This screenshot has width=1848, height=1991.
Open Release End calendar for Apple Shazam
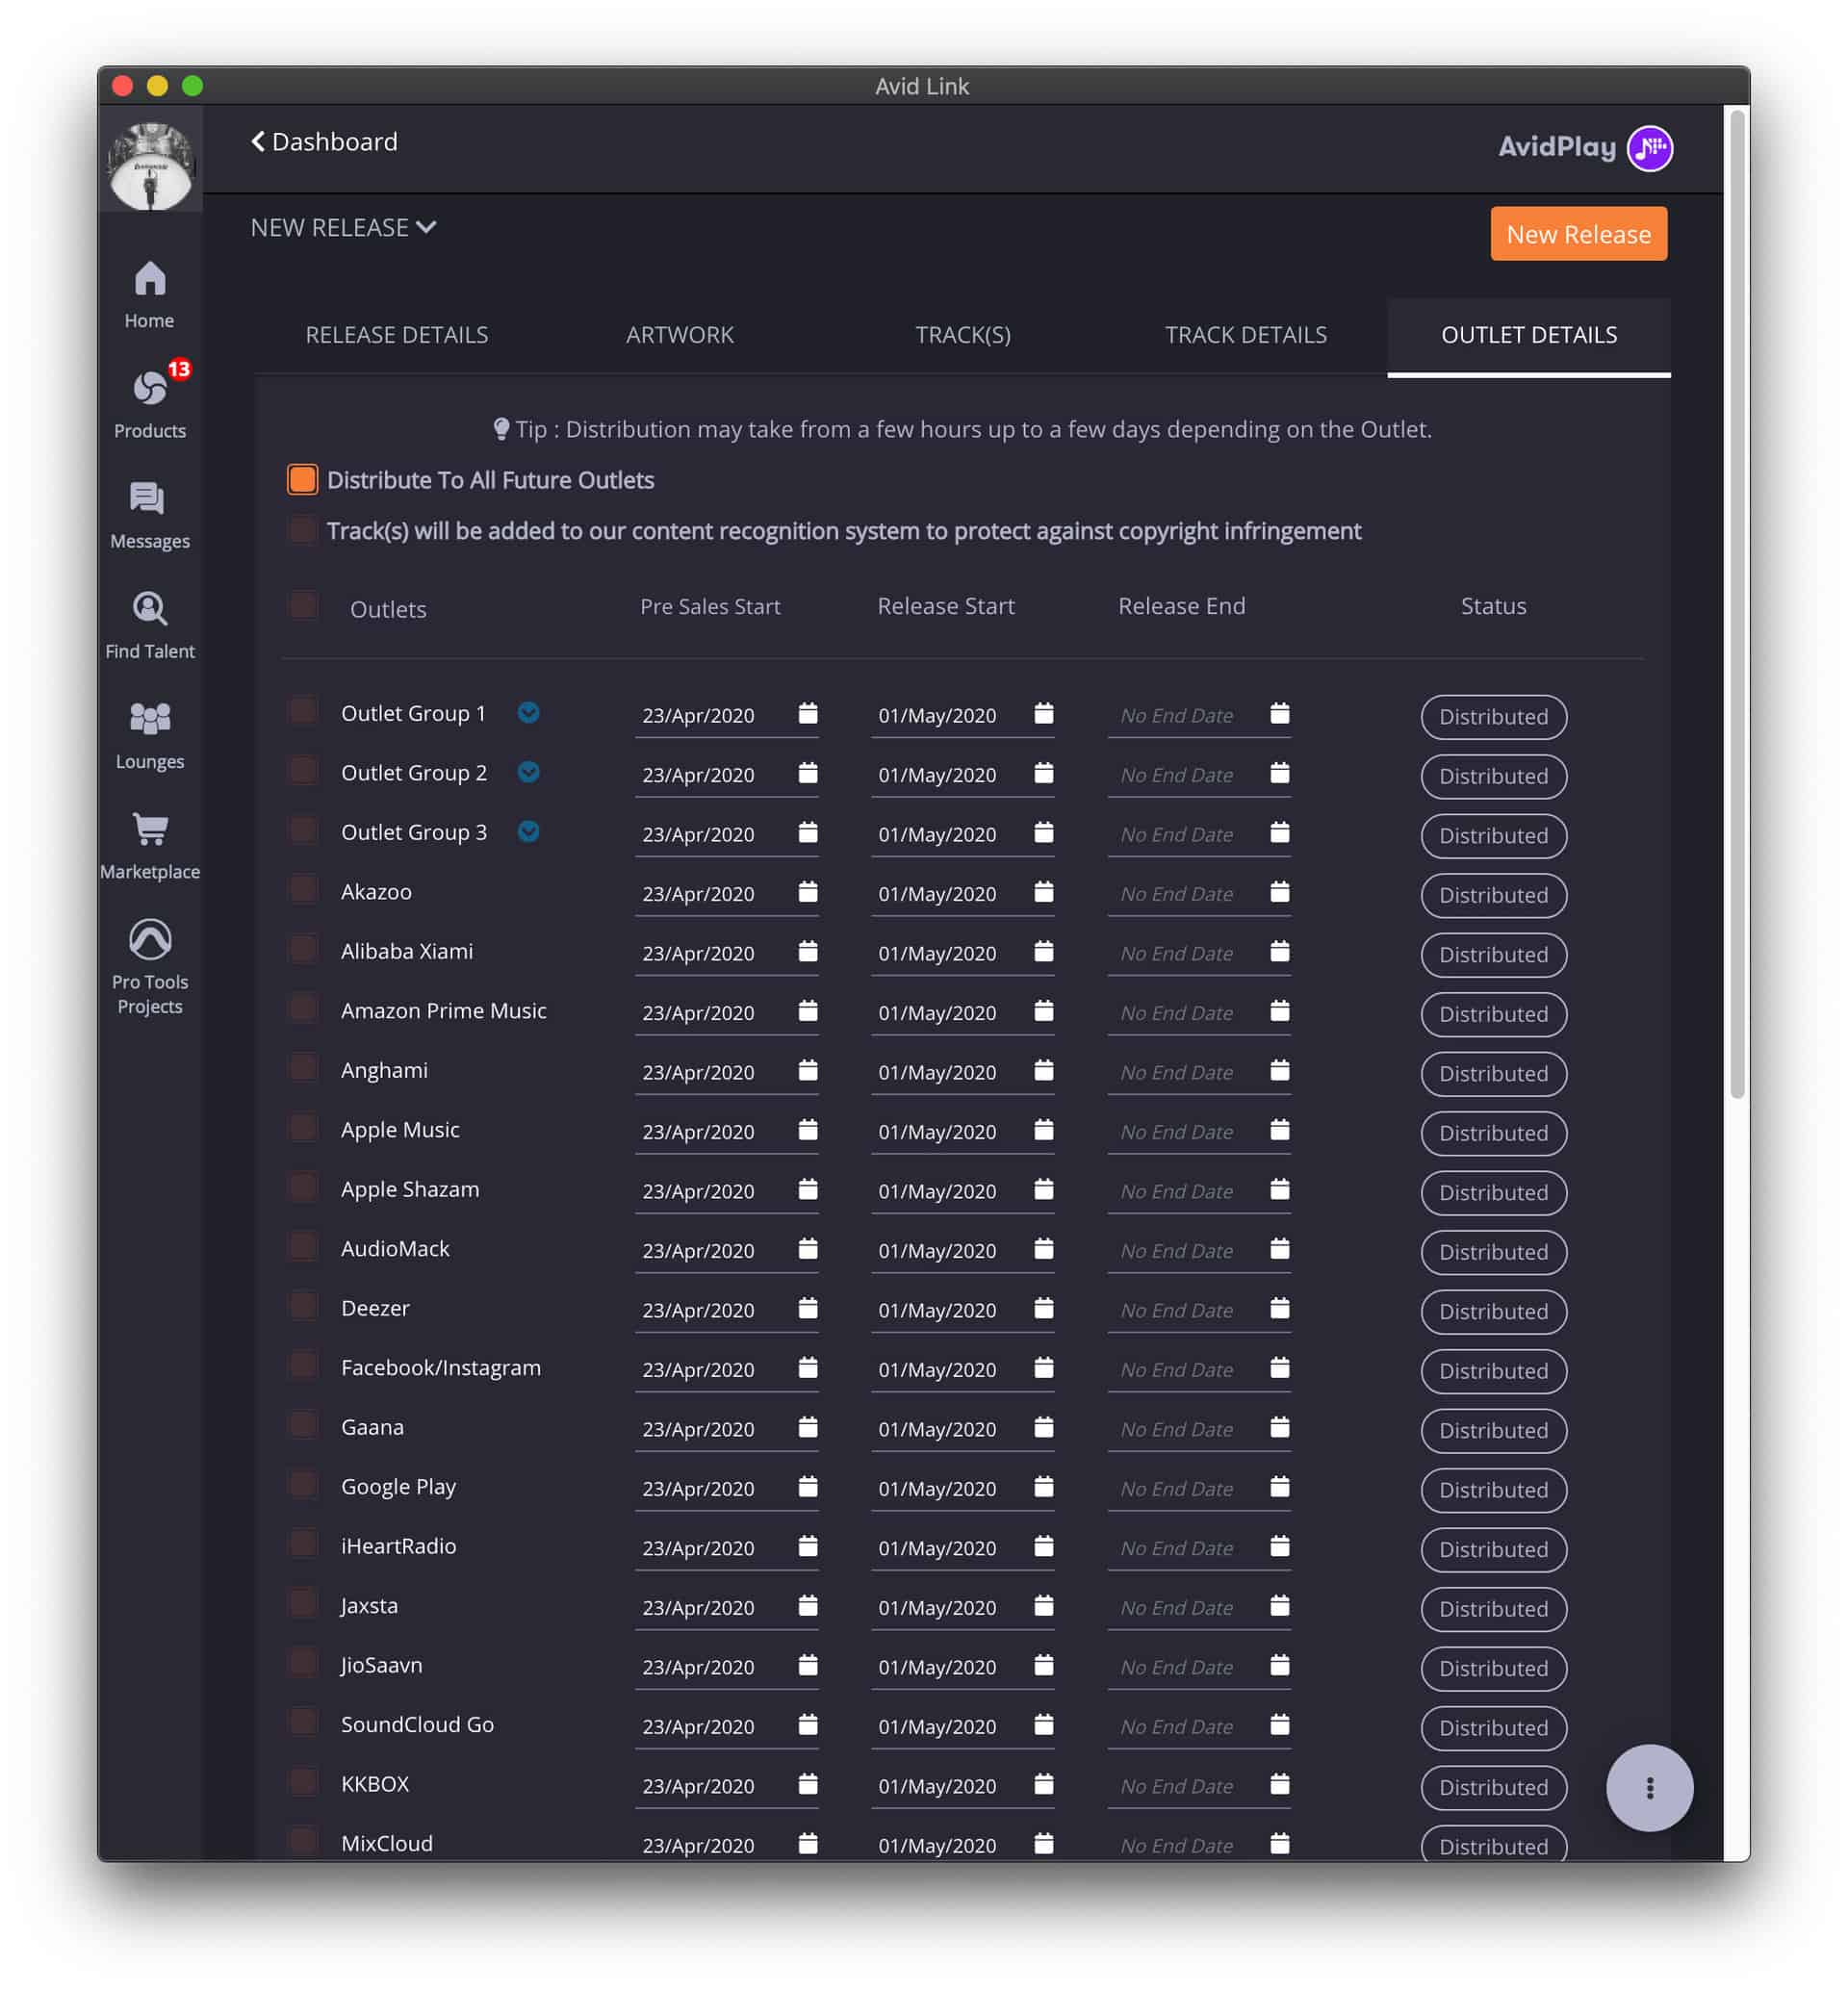point(1279,1189)
